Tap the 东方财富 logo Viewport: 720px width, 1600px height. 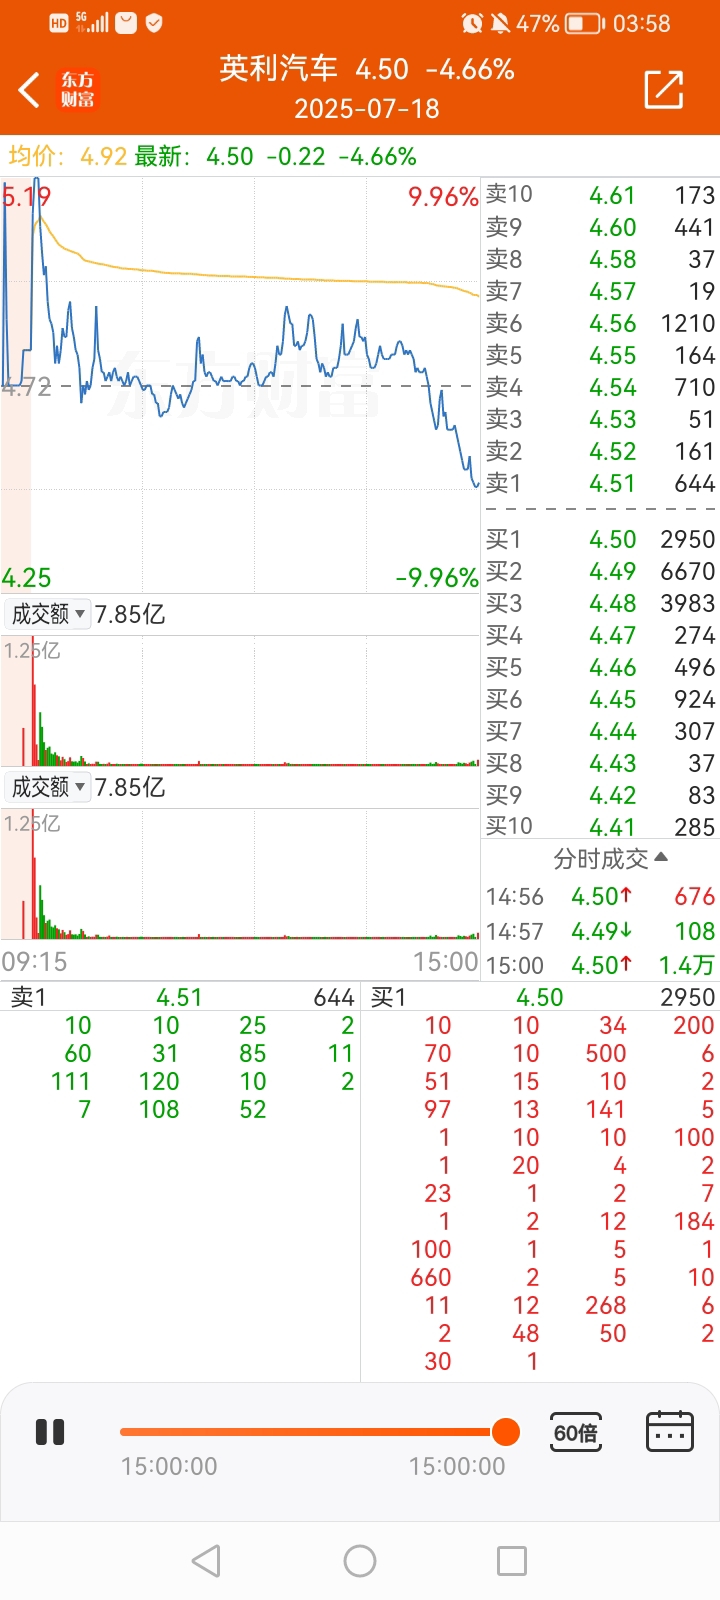point(77,89)
